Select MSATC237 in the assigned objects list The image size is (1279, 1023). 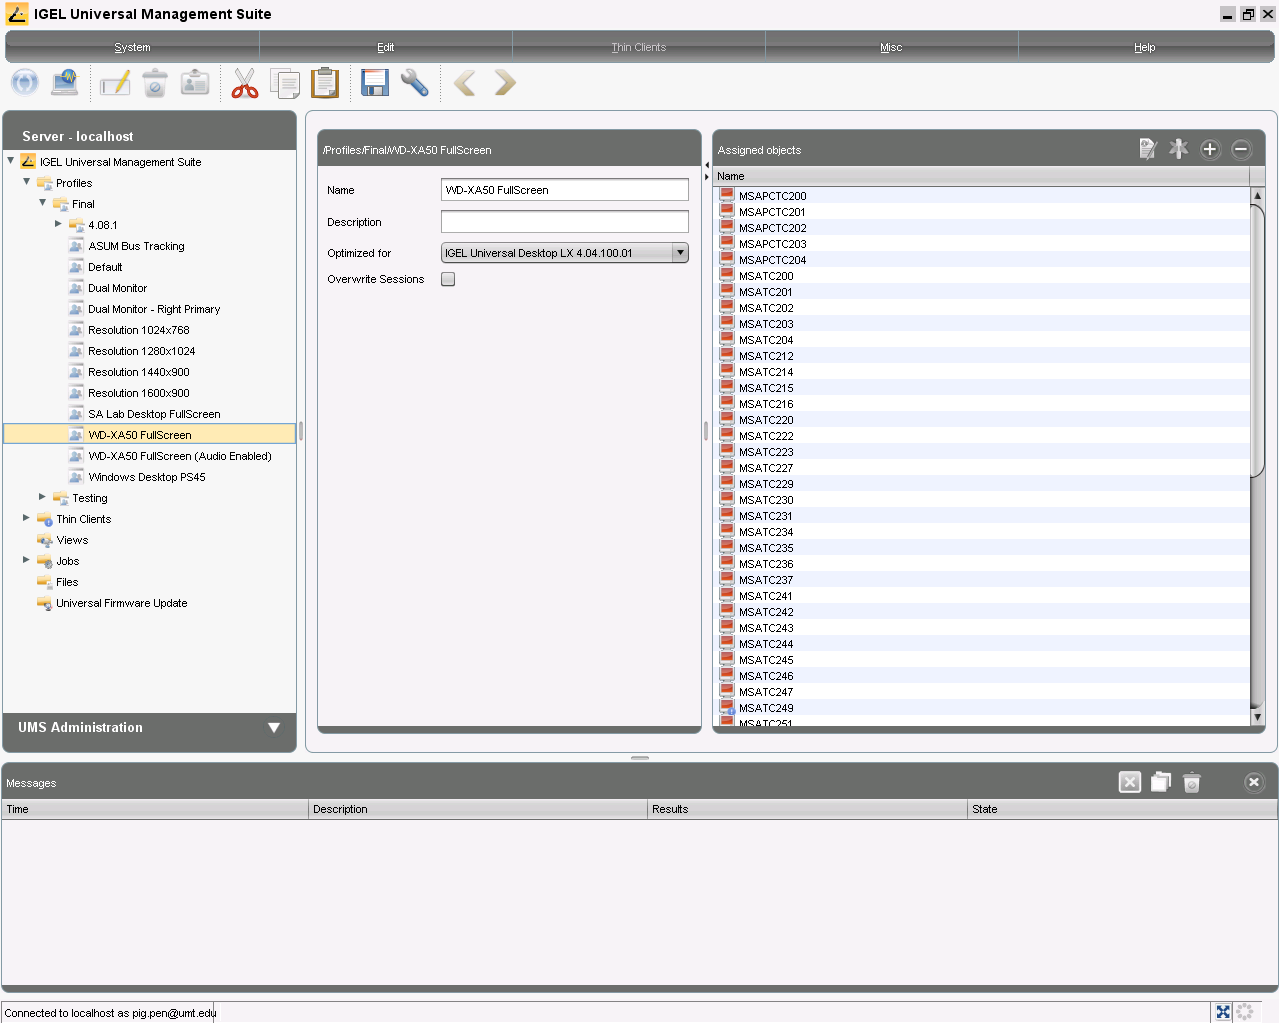click(982, 580)
